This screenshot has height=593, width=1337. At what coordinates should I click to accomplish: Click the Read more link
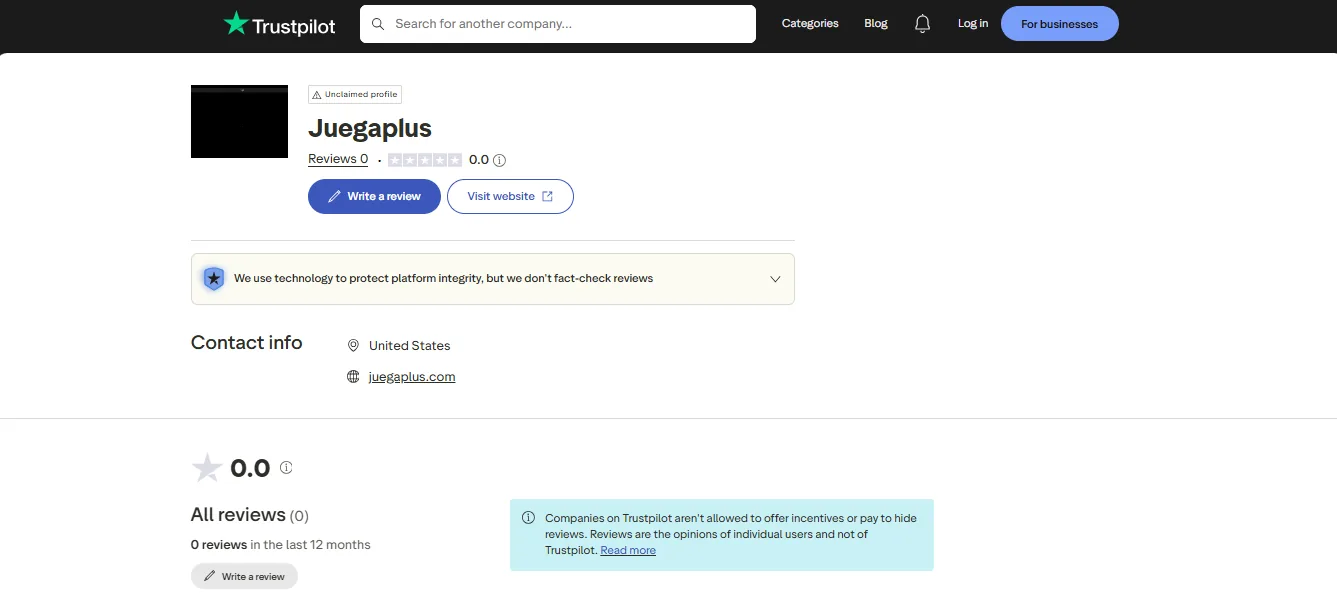pos(628,550)
